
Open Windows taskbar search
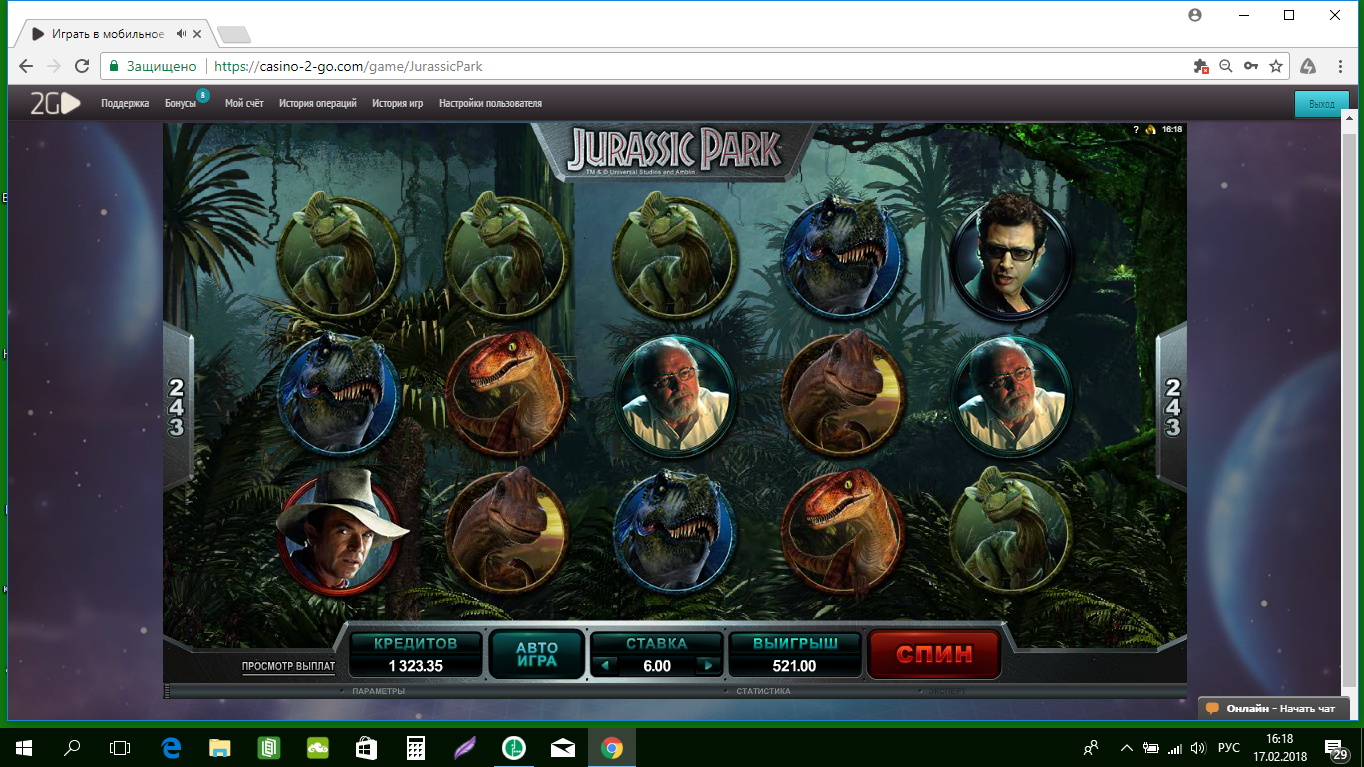[72, 747]
